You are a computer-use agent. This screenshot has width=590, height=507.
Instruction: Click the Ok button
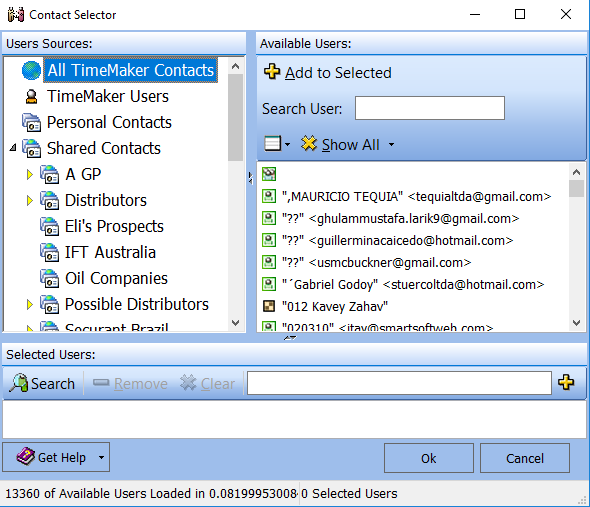(x=429, y=458)
